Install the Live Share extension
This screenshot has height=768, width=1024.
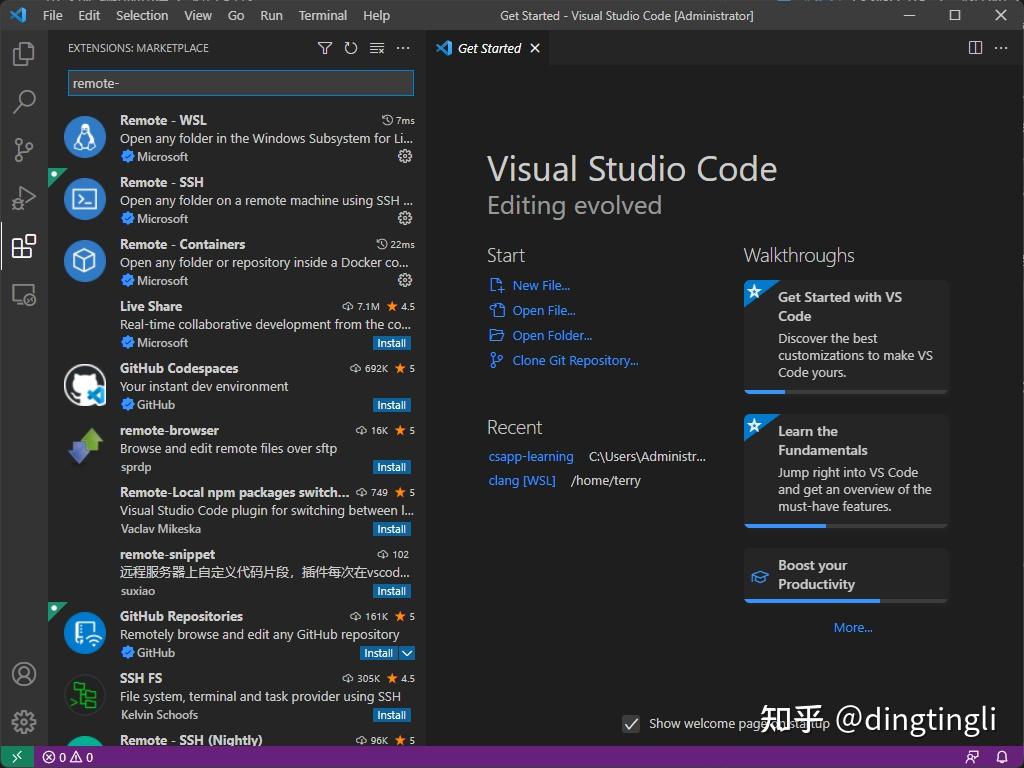[x=392, y=343]
